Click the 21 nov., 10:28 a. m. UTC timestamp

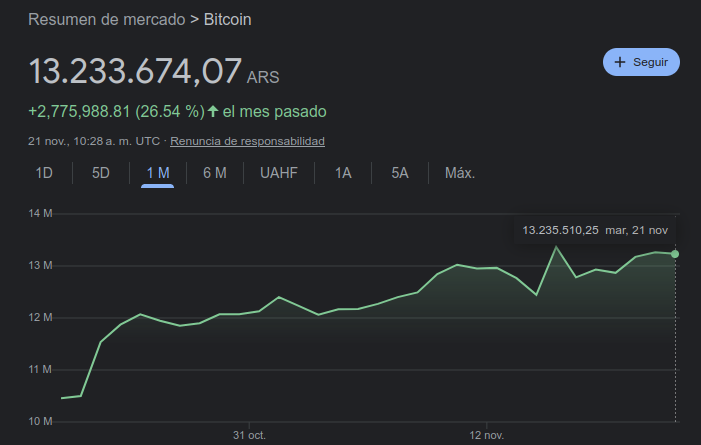[94, 141]
